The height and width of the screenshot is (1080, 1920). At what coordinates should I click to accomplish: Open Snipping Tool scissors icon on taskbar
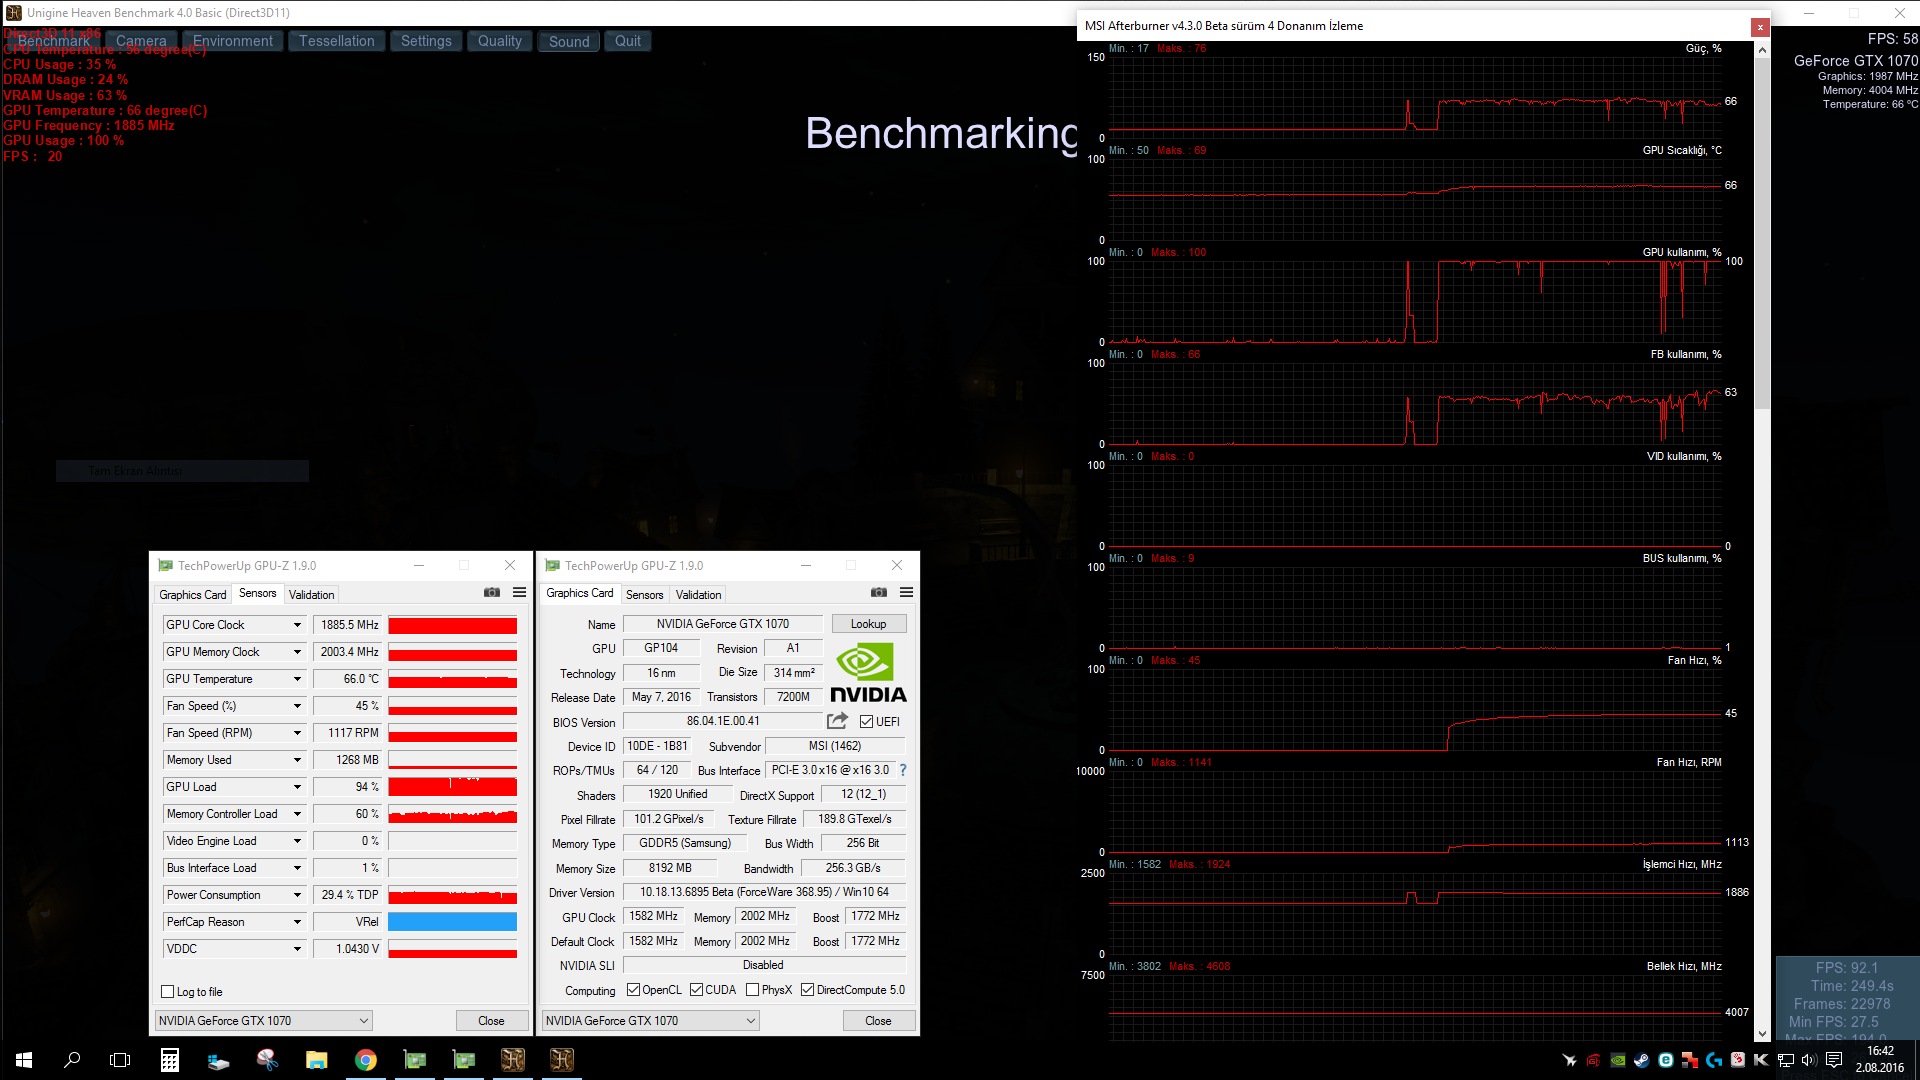(267, 1060)
